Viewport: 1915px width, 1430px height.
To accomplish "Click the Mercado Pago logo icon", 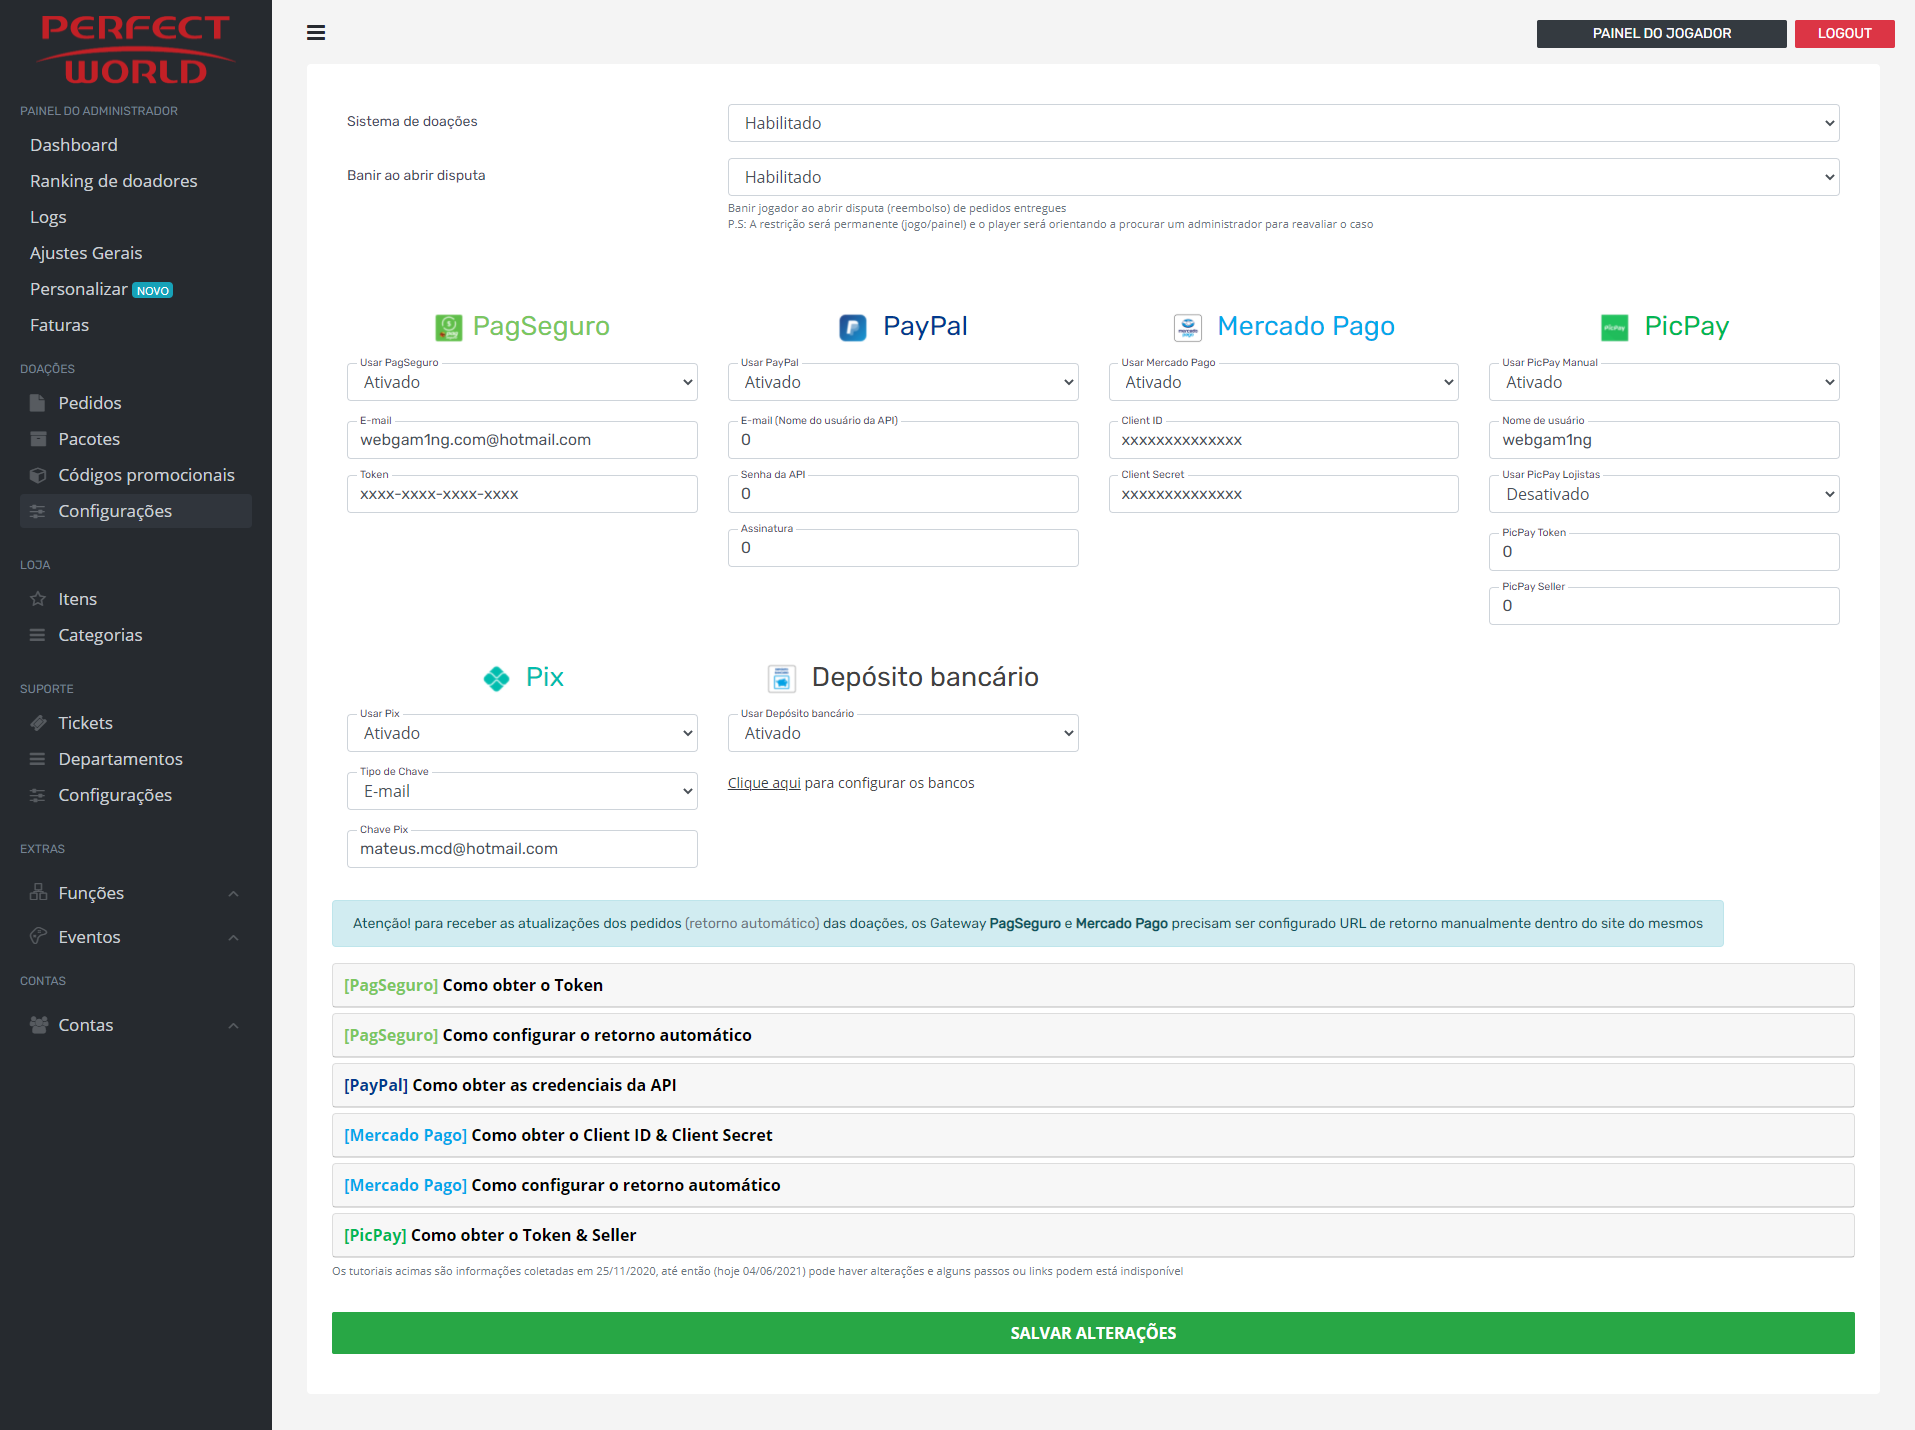I will click(x=1188, y=327).
